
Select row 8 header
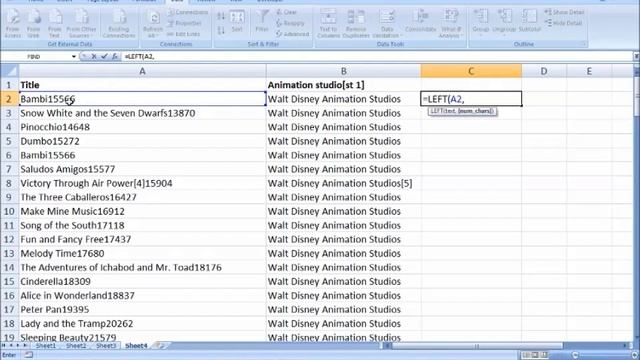click(9, 183)
